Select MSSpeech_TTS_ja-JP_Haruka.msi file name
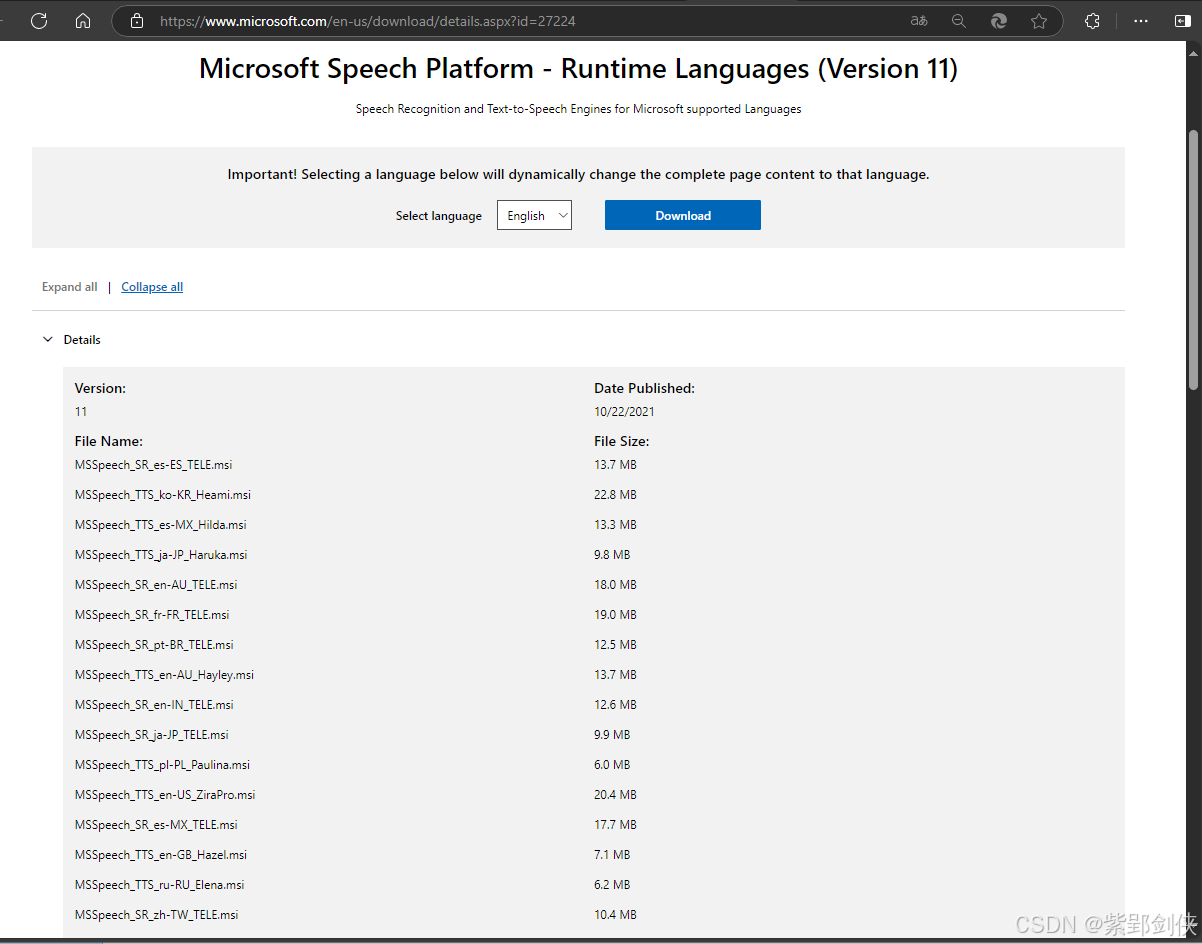The width and height of the screenshot is (1202, 944). 161,555
